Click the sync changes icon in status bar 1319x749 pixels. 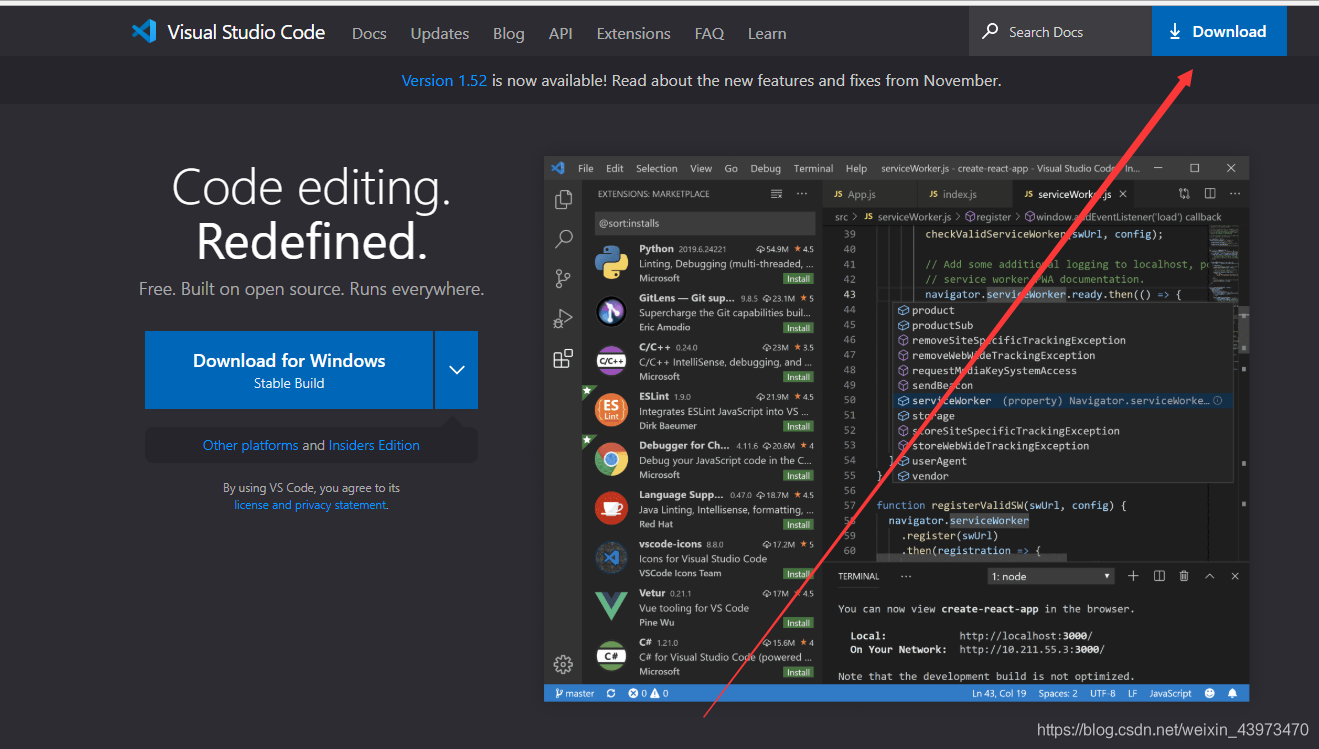pos(611,693)
